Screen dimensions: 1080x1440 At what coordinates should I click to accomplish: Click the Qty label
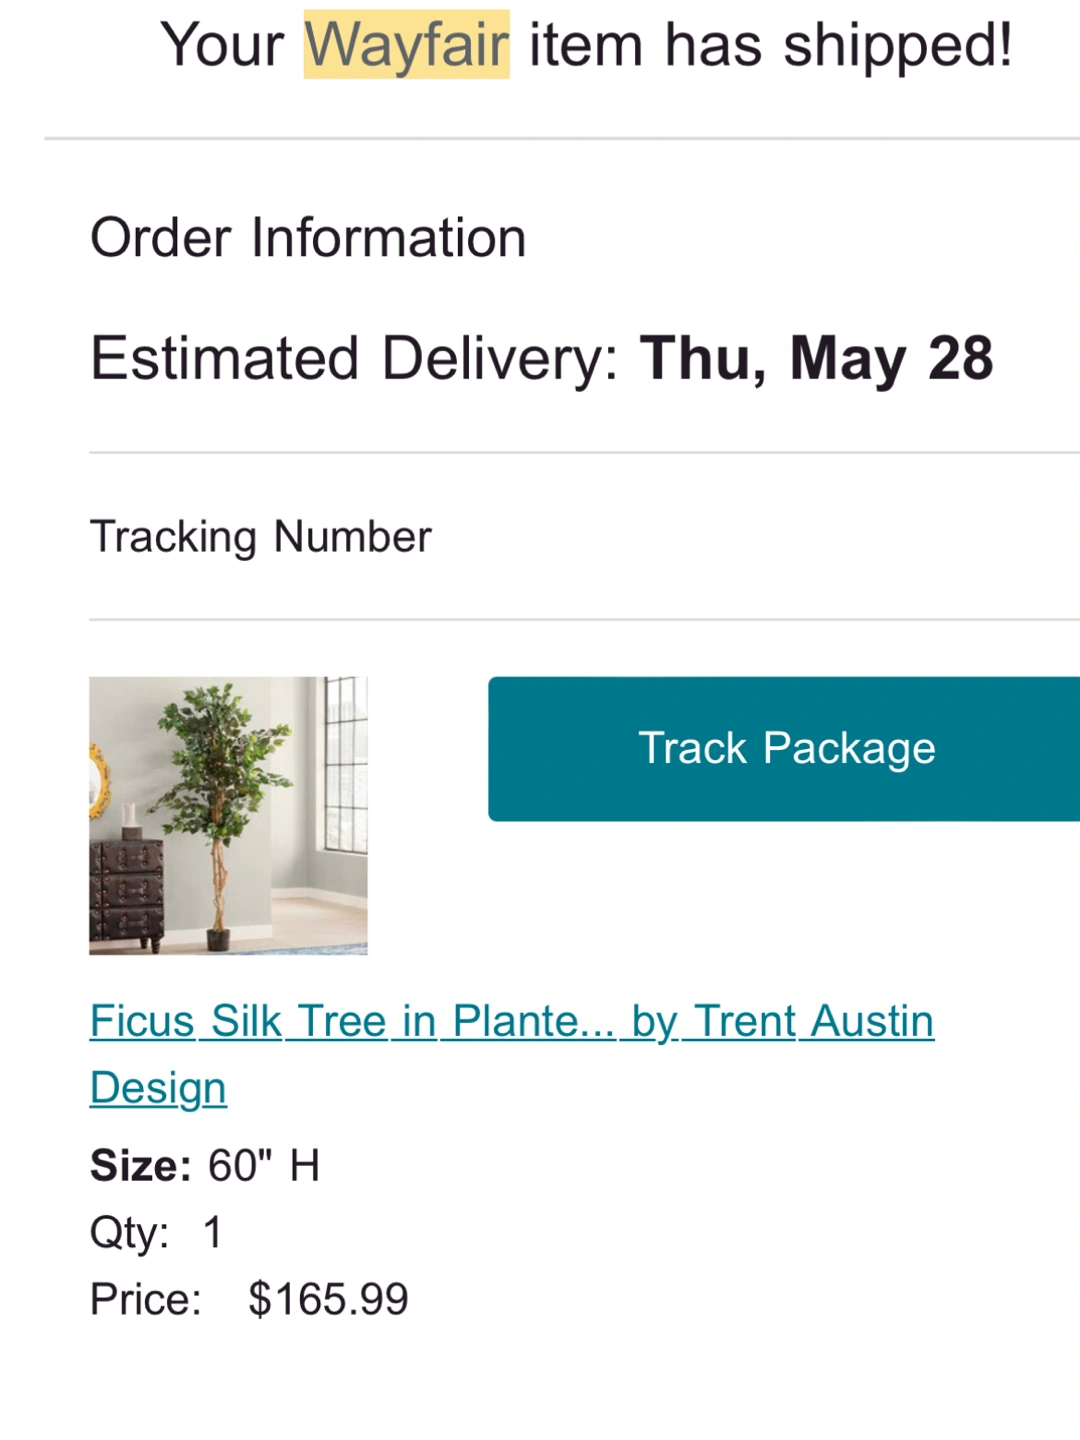[130, 1233]
